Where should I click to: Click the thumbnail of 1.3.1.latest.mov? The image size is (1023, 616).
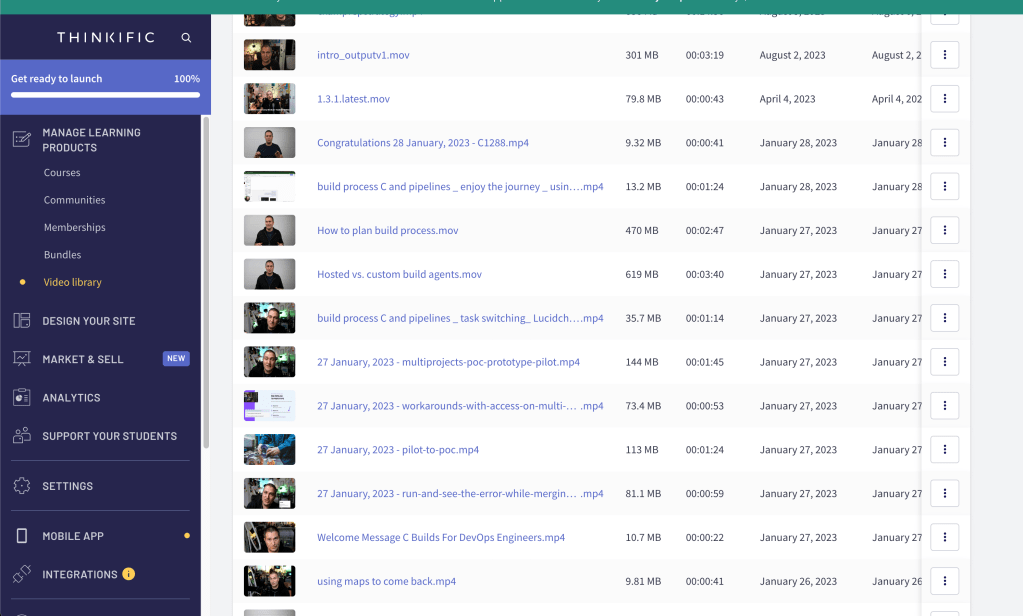269,99
